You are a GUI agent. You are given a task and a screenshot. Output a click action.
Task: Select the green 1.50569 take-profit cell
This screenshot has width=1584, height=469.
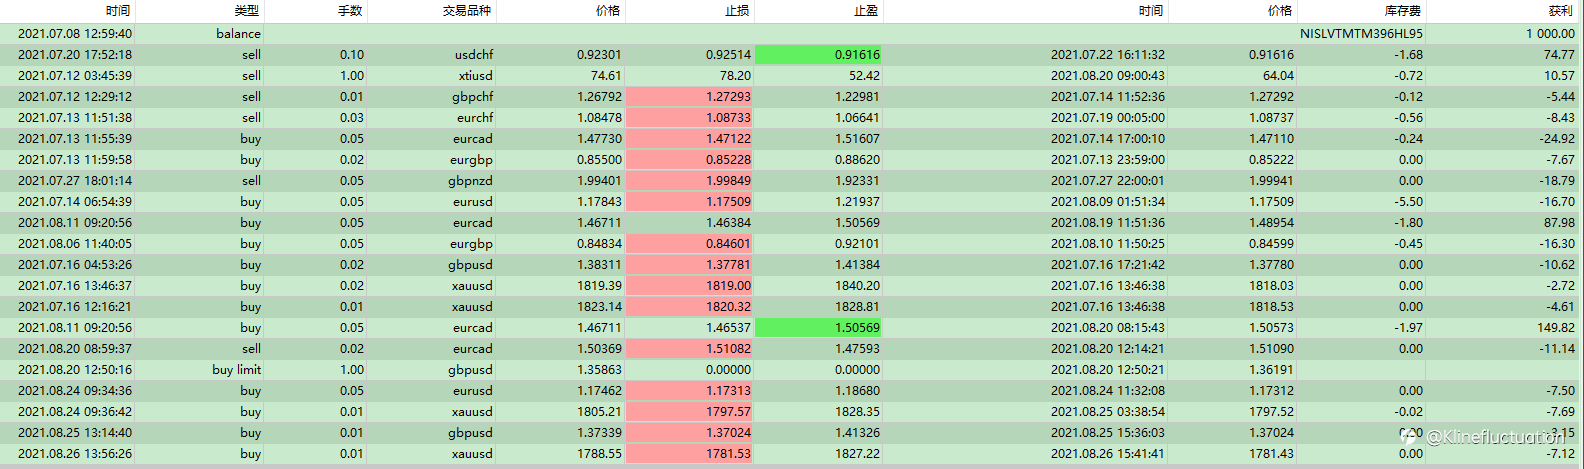pos(819,327)
